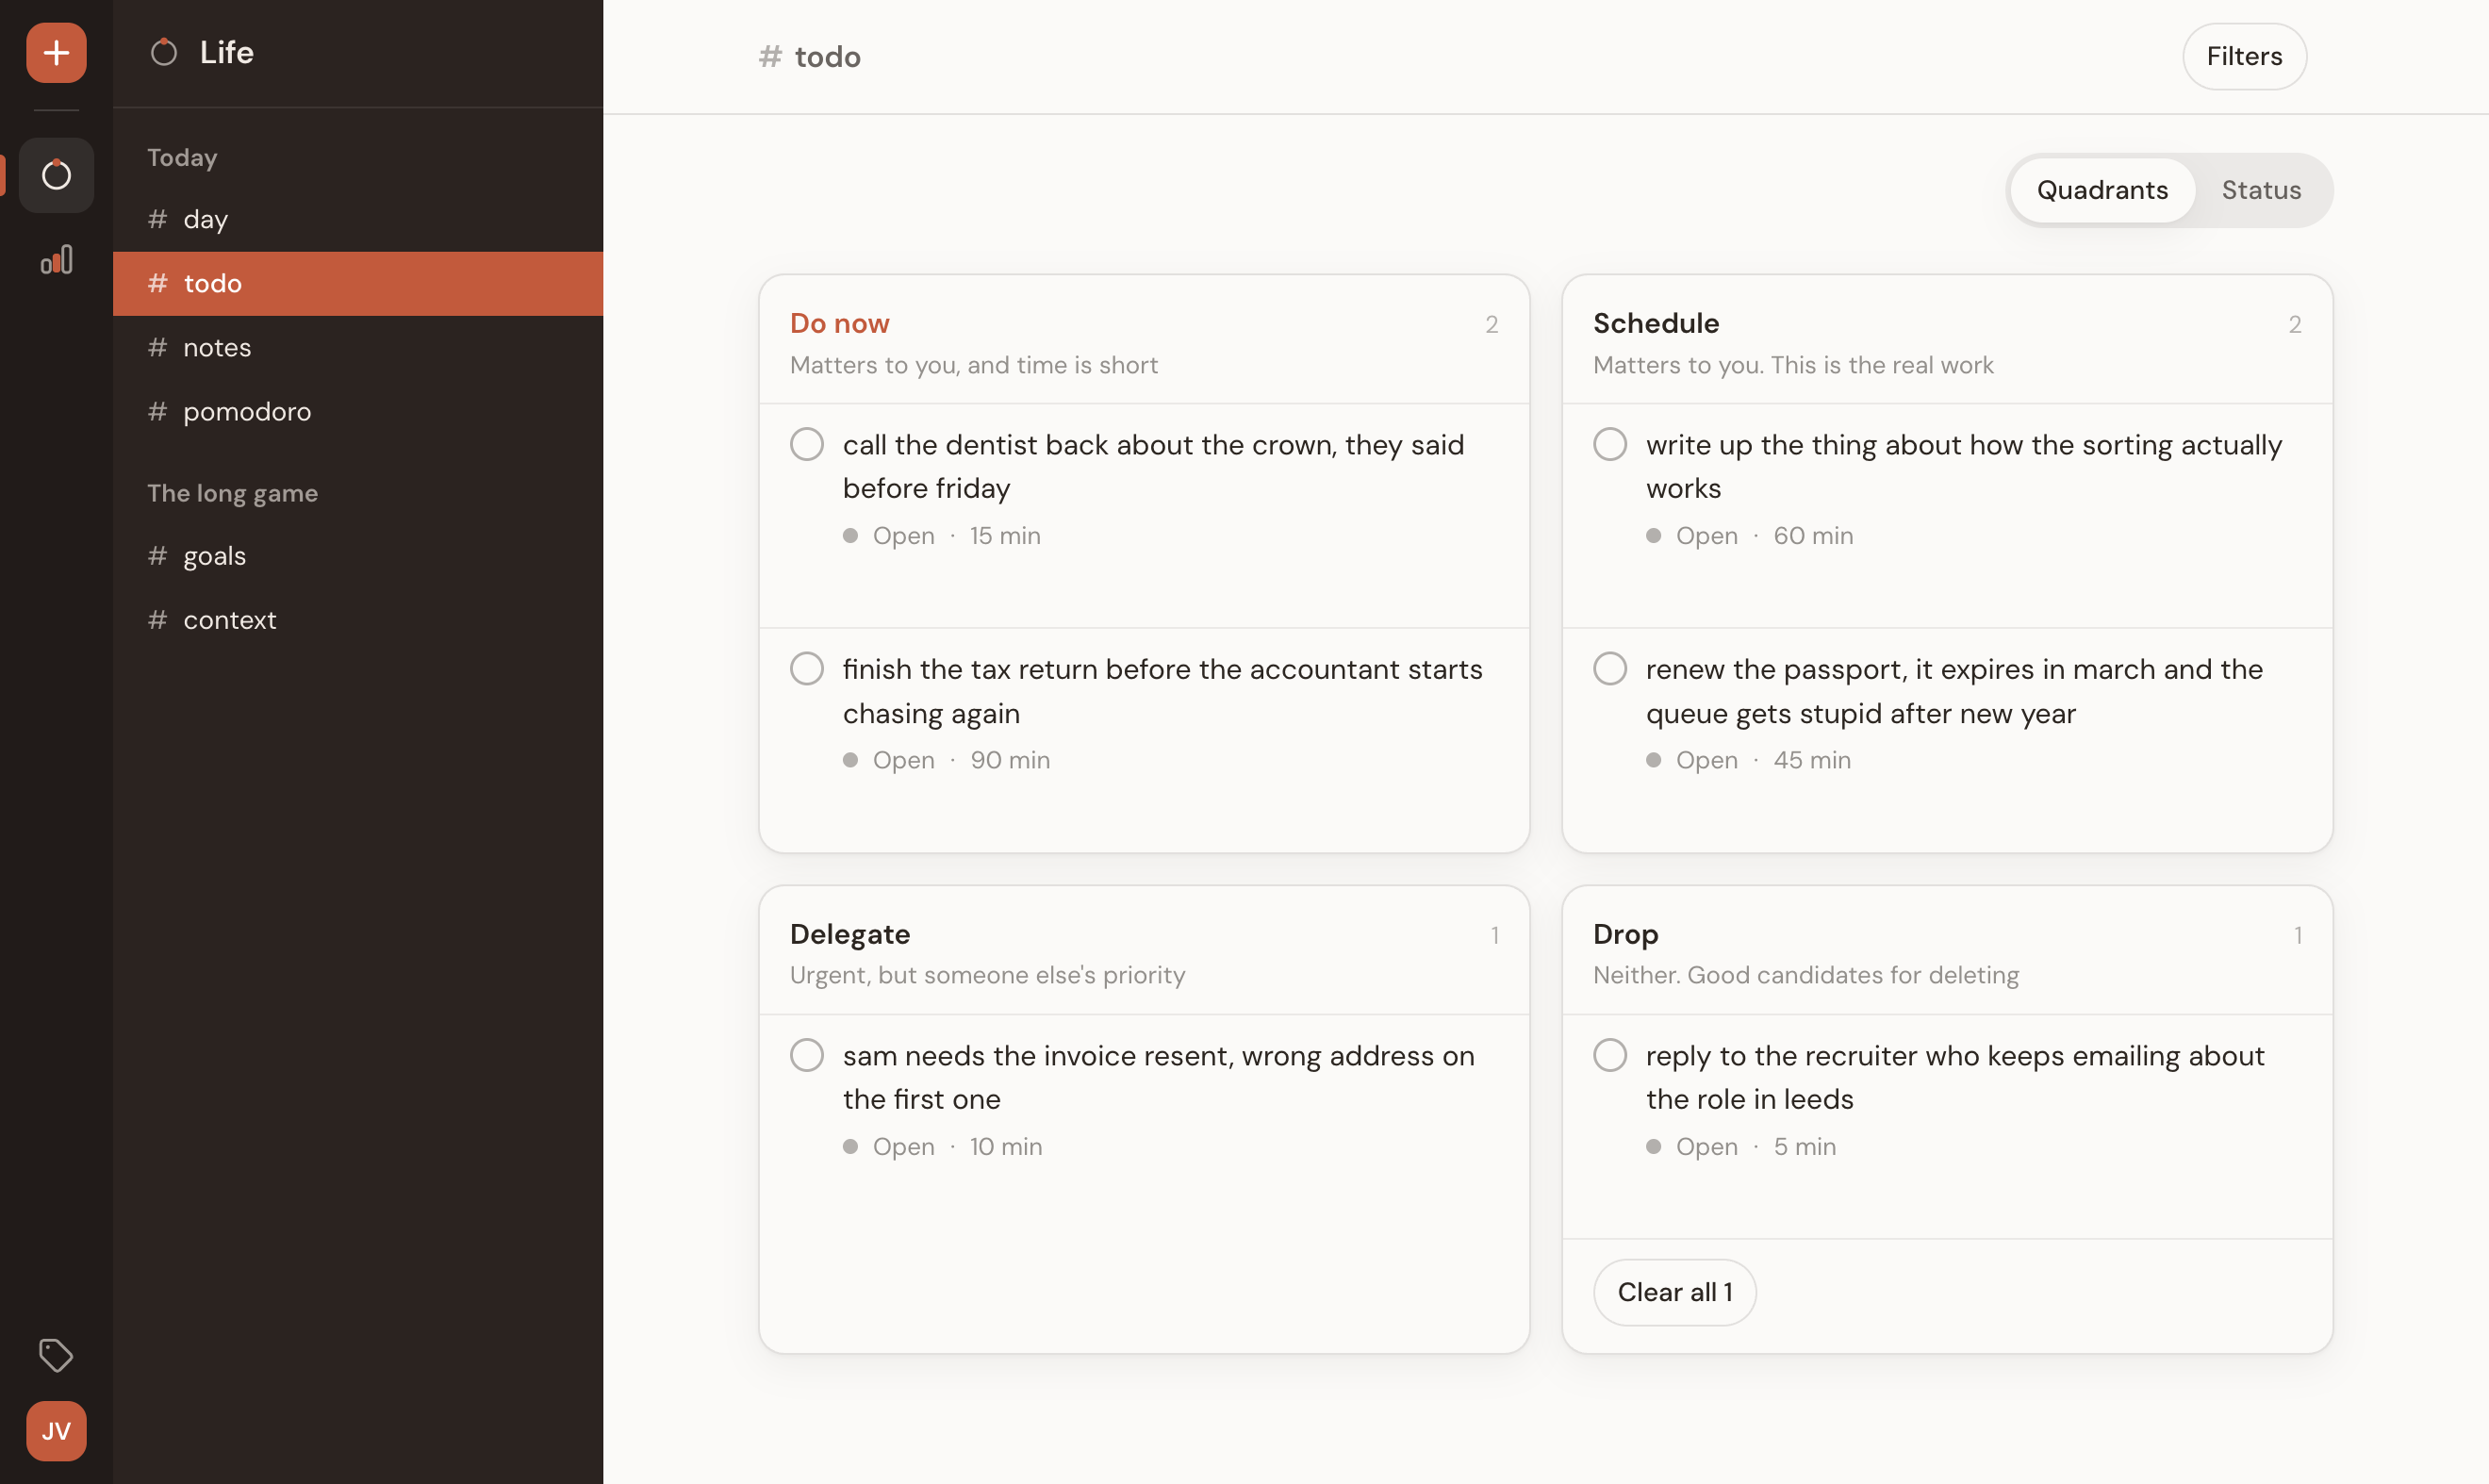
Task: Click the hash icon beside the todo page title
Action: 770,56
